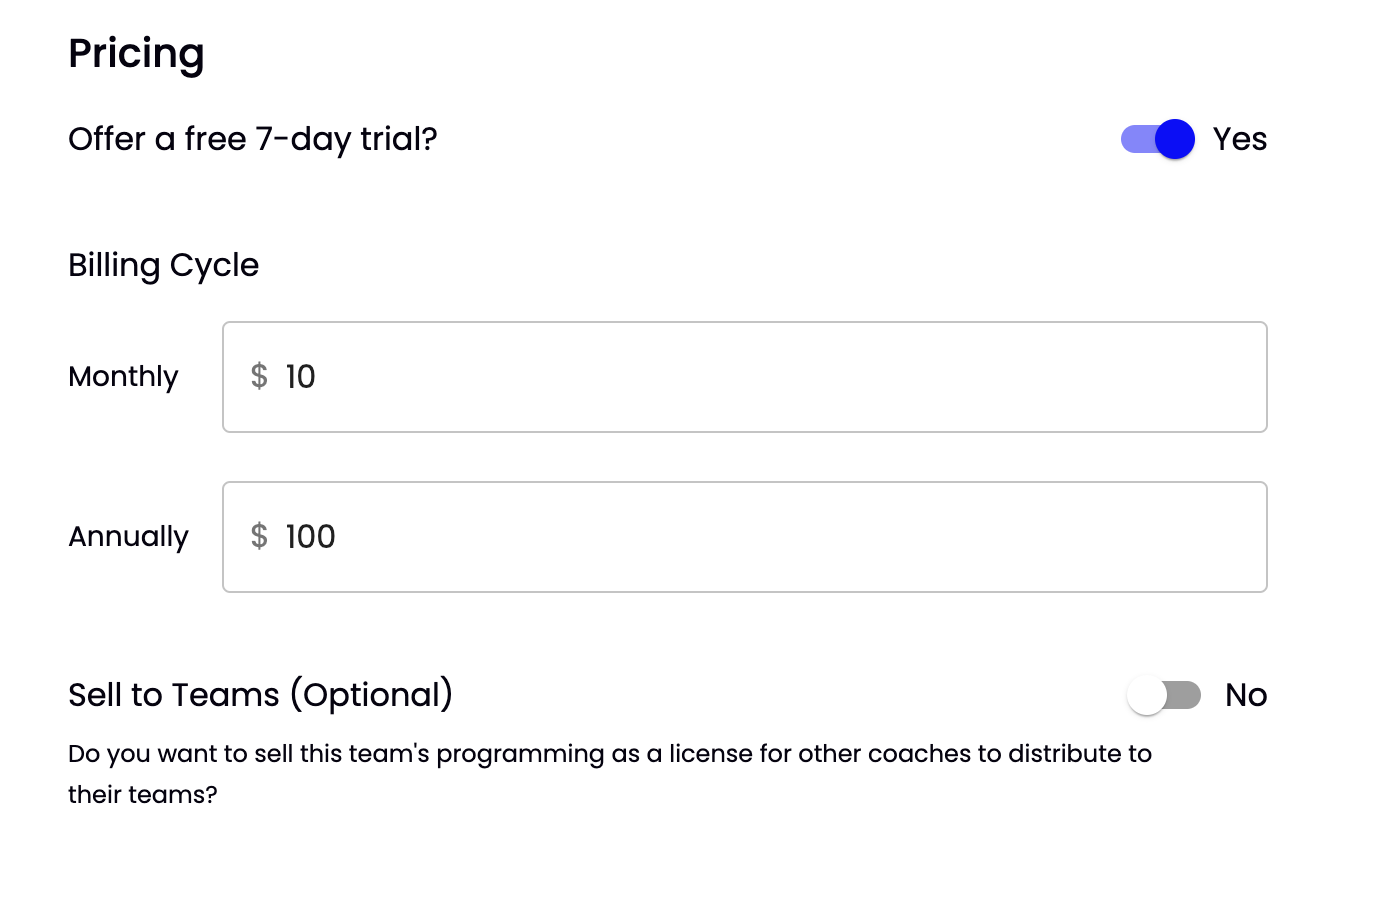This screenshot has height=906, width=1384.
Task: Click the No status text beside Teams toggle
Action: (x=1246, y=694)
